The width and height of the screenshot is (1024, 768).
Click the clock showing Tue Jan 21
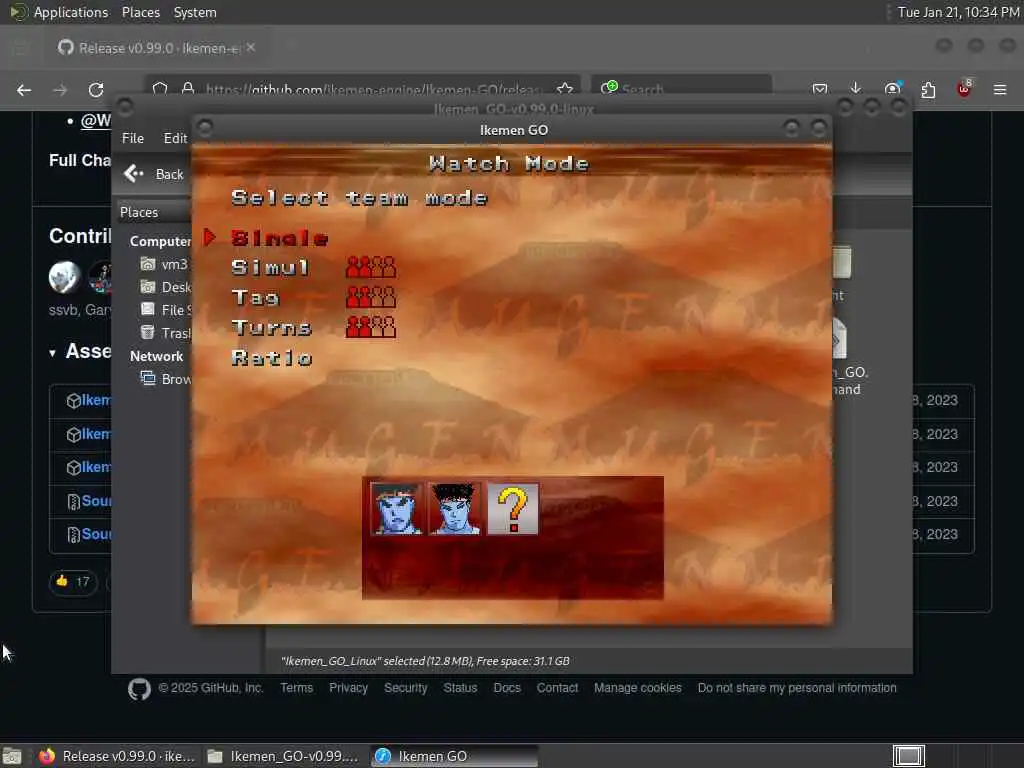pyautogui.click(x=957, y=12)
